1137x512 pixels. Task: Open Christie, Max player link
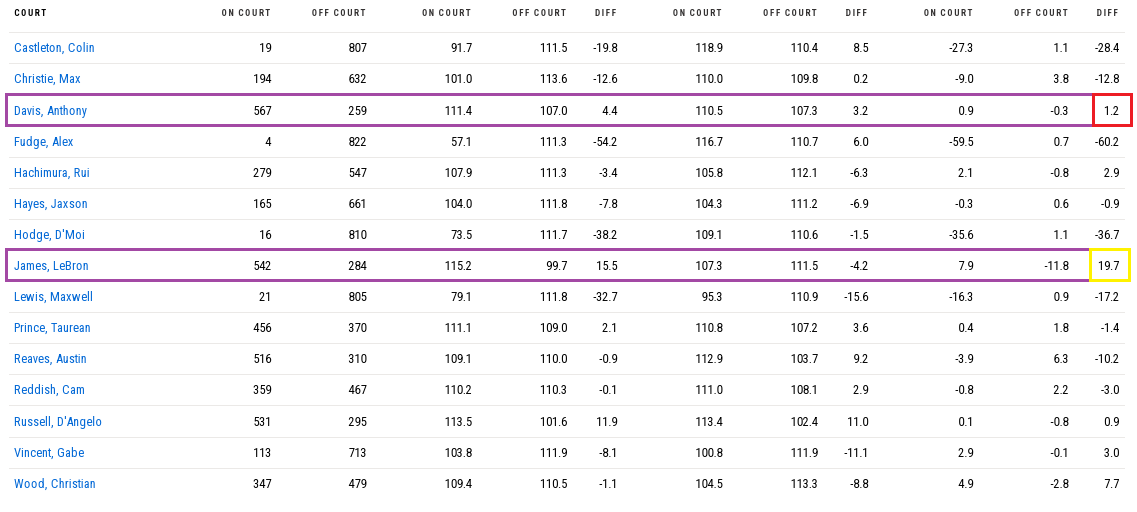pos(47,79)
